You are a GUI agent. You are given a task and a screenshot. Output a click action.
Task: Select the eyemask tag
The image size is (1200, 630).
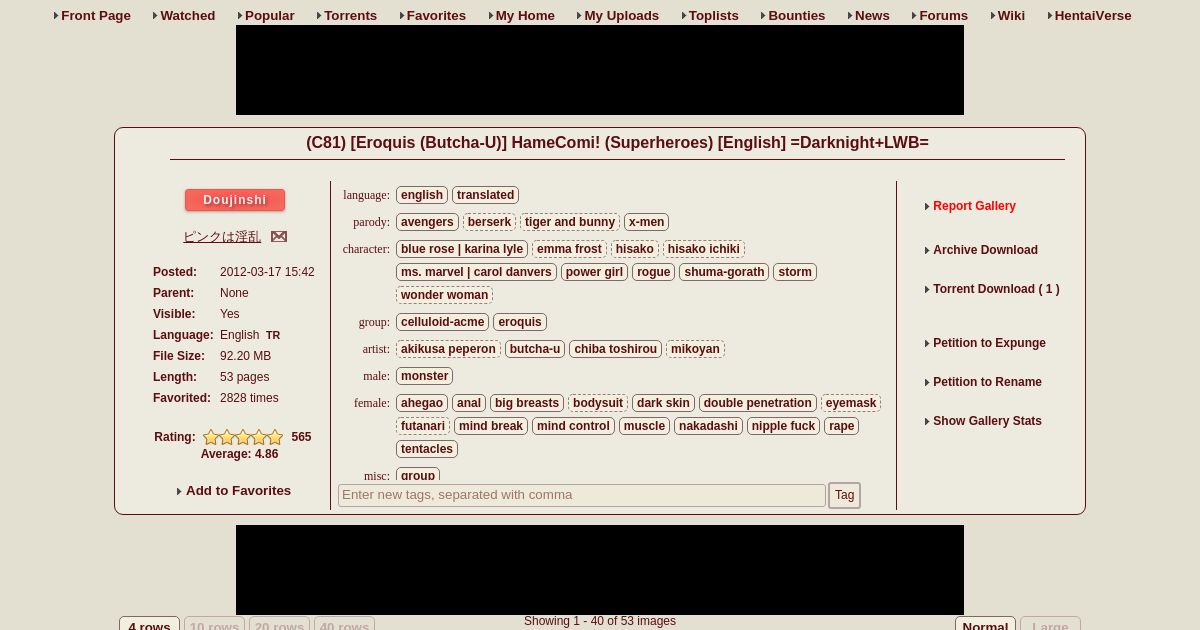851,403
